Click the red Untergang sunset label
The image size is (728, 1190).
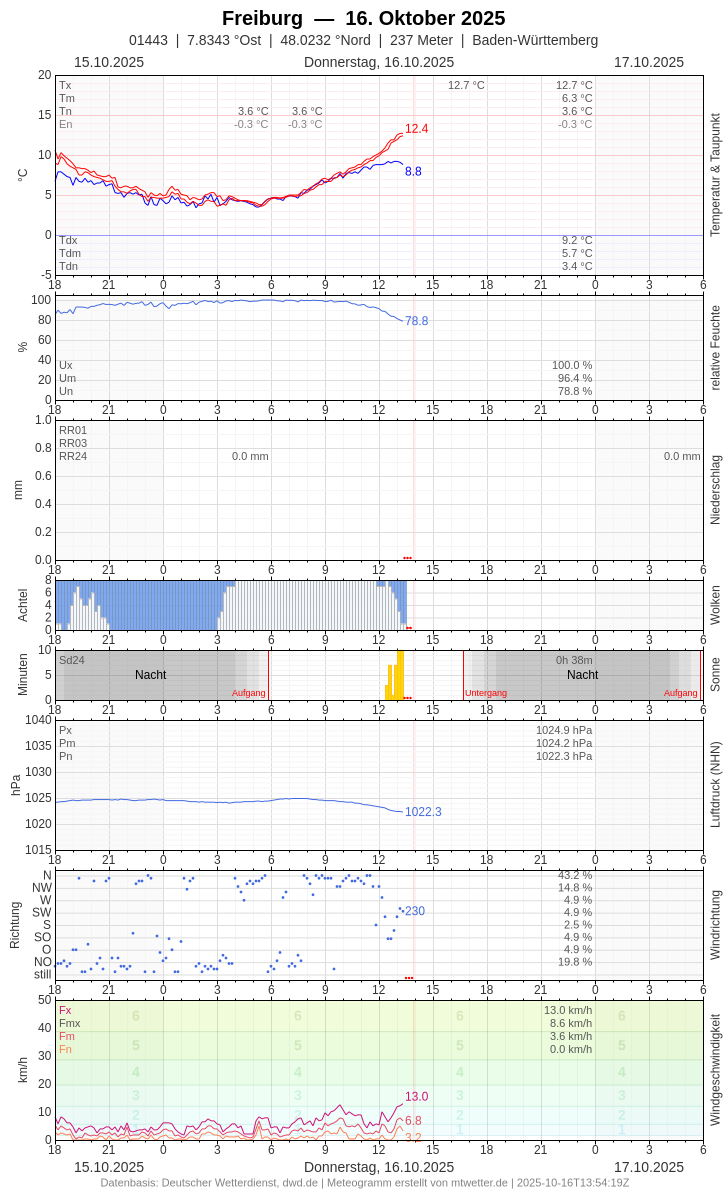tap(486, 693)
